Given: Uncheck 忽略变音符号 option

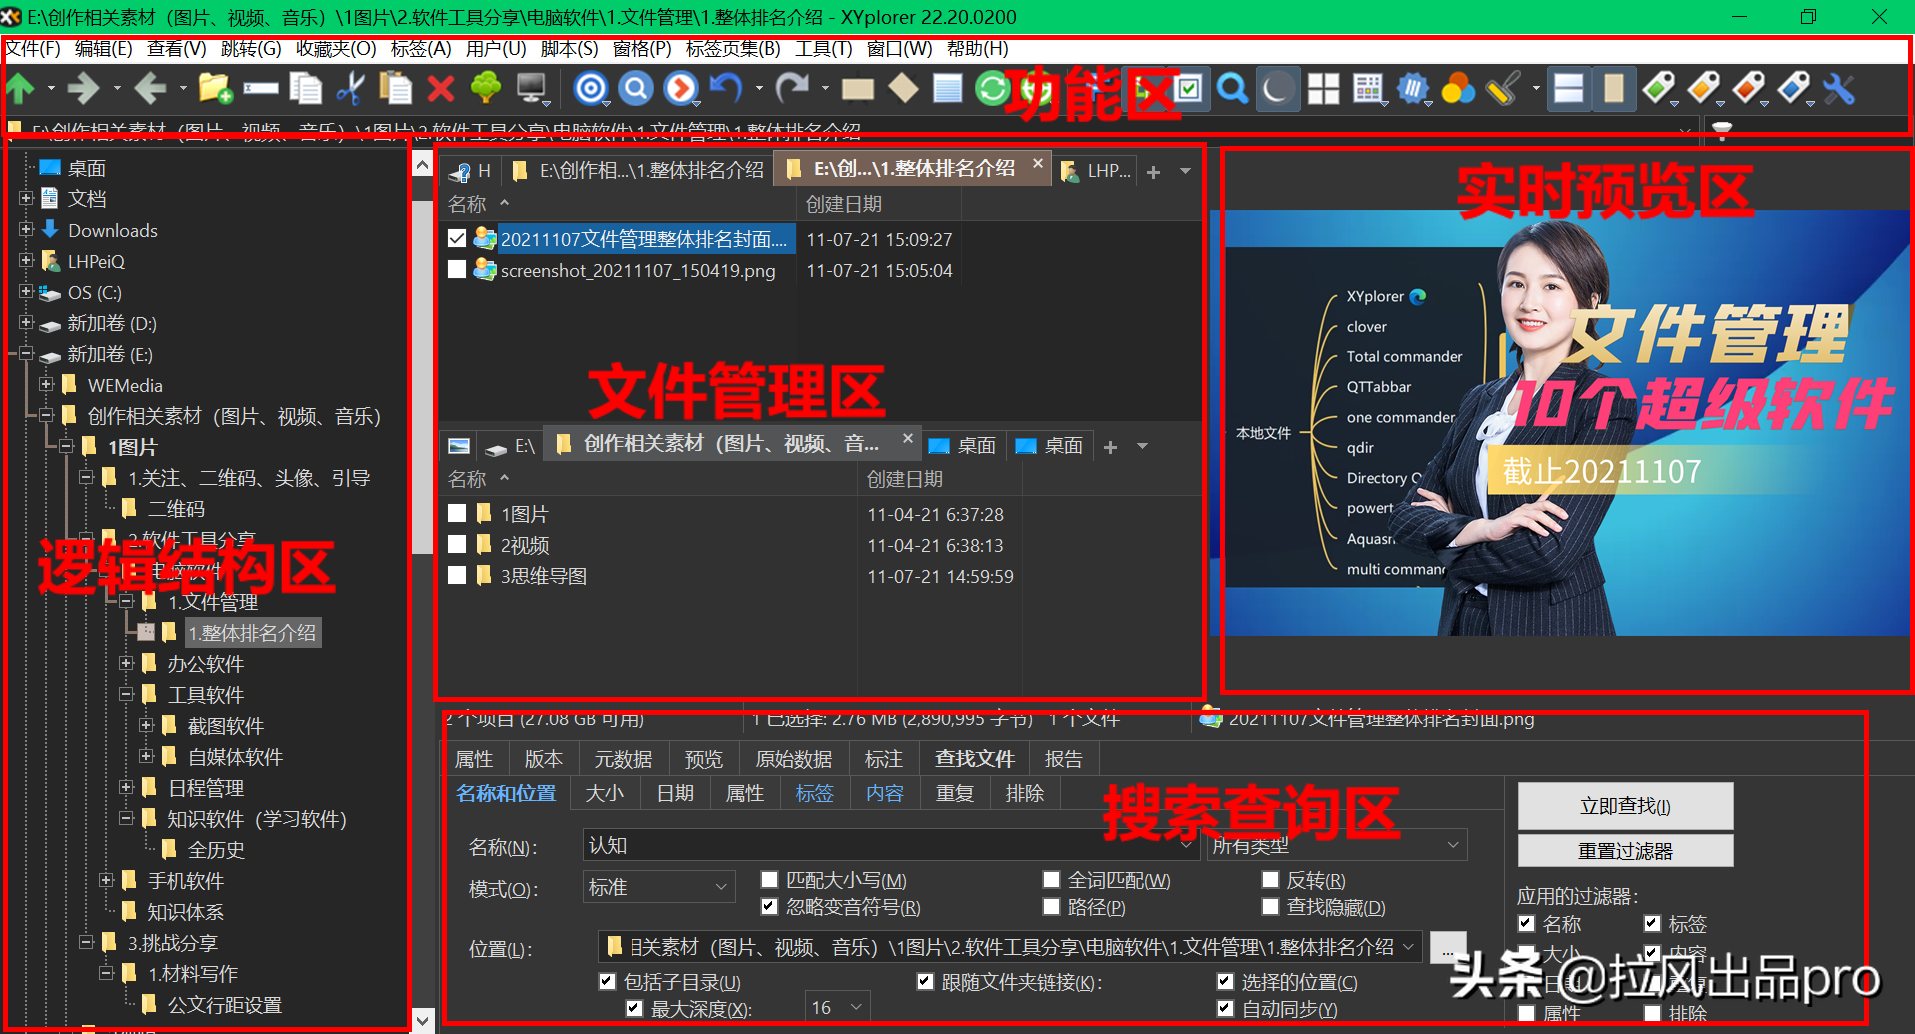Looking at the screenshot, I should (x=769, y=906).
